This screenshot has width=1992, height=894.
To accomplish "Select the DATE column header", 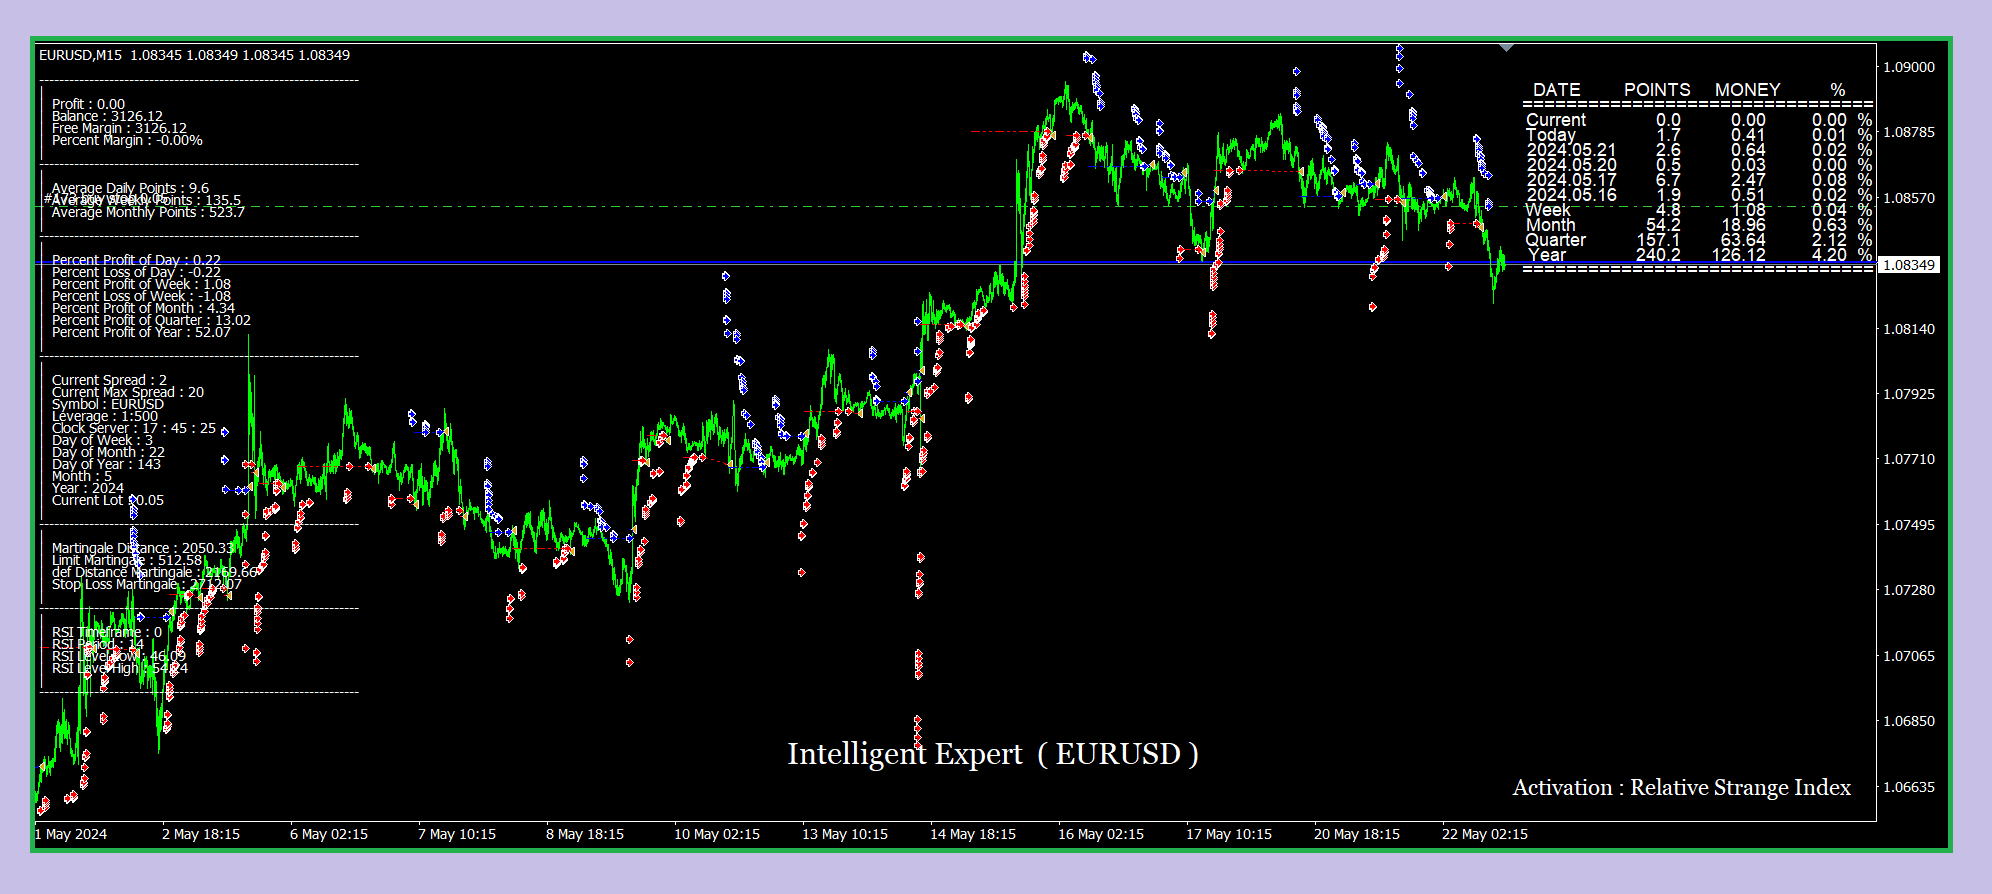I will coord(1557,90).
